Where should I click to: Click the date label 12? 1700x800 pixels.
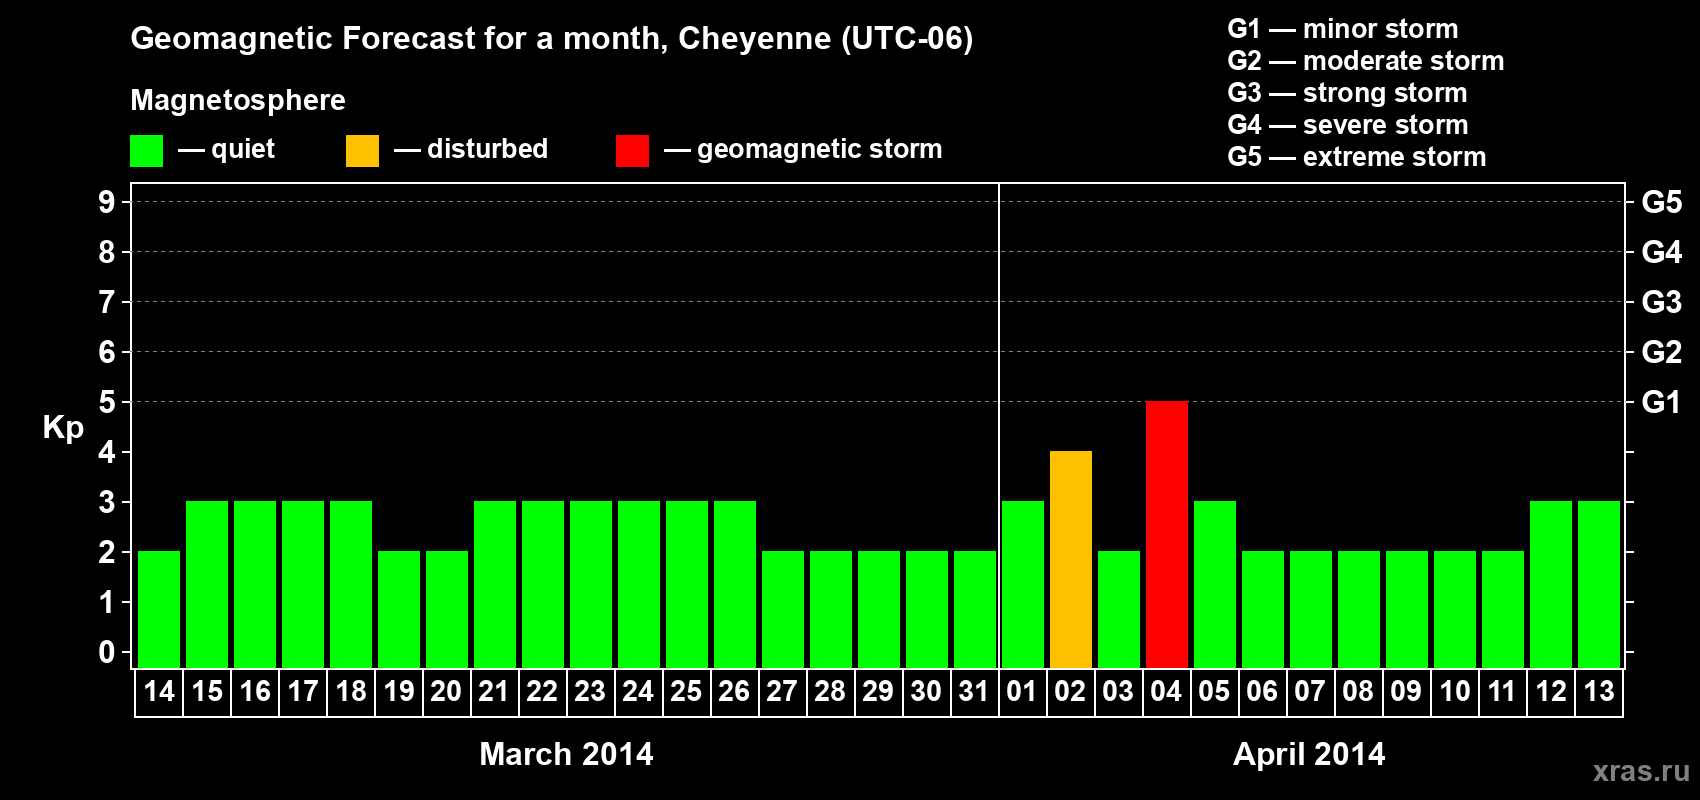tap(1551, 691)
